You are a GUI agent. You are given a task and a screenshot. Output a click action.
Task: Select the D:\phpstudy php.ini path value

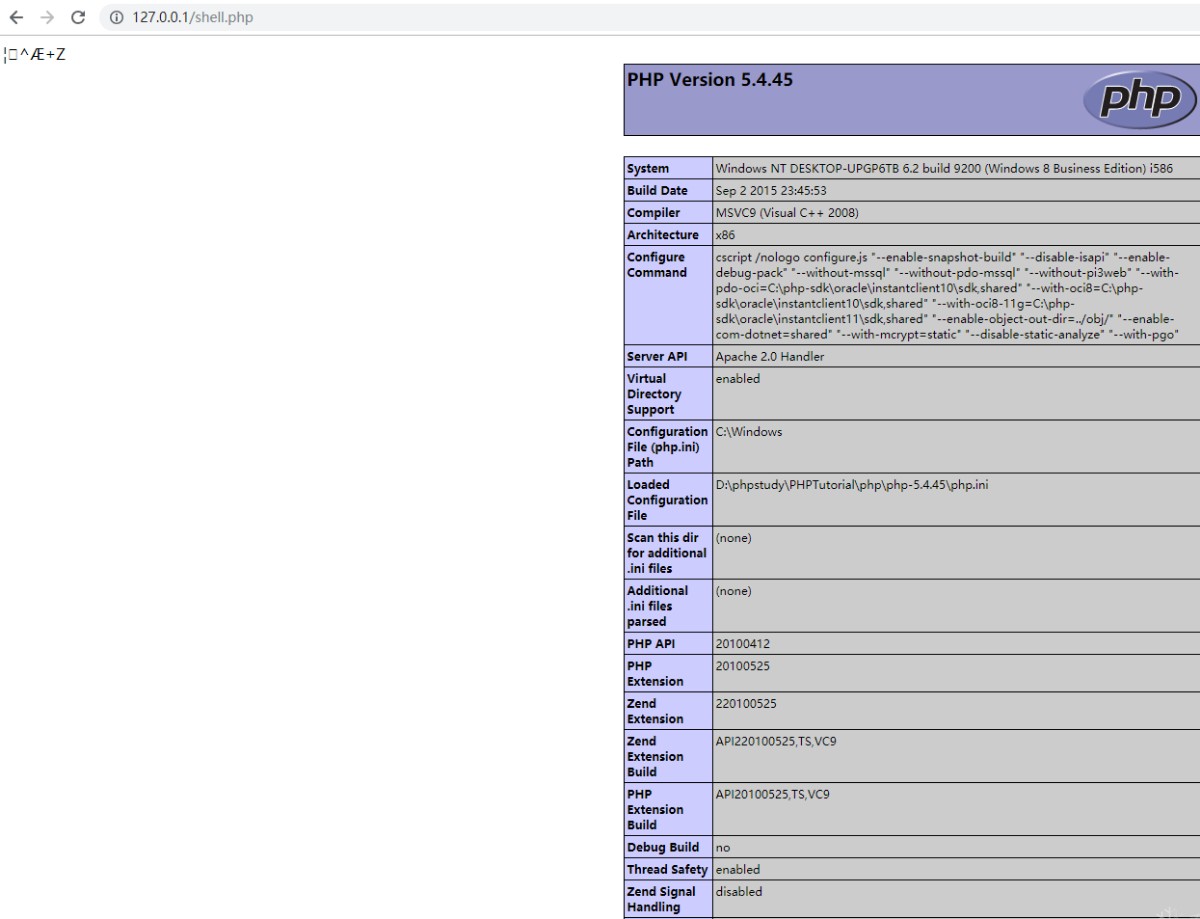853,484
